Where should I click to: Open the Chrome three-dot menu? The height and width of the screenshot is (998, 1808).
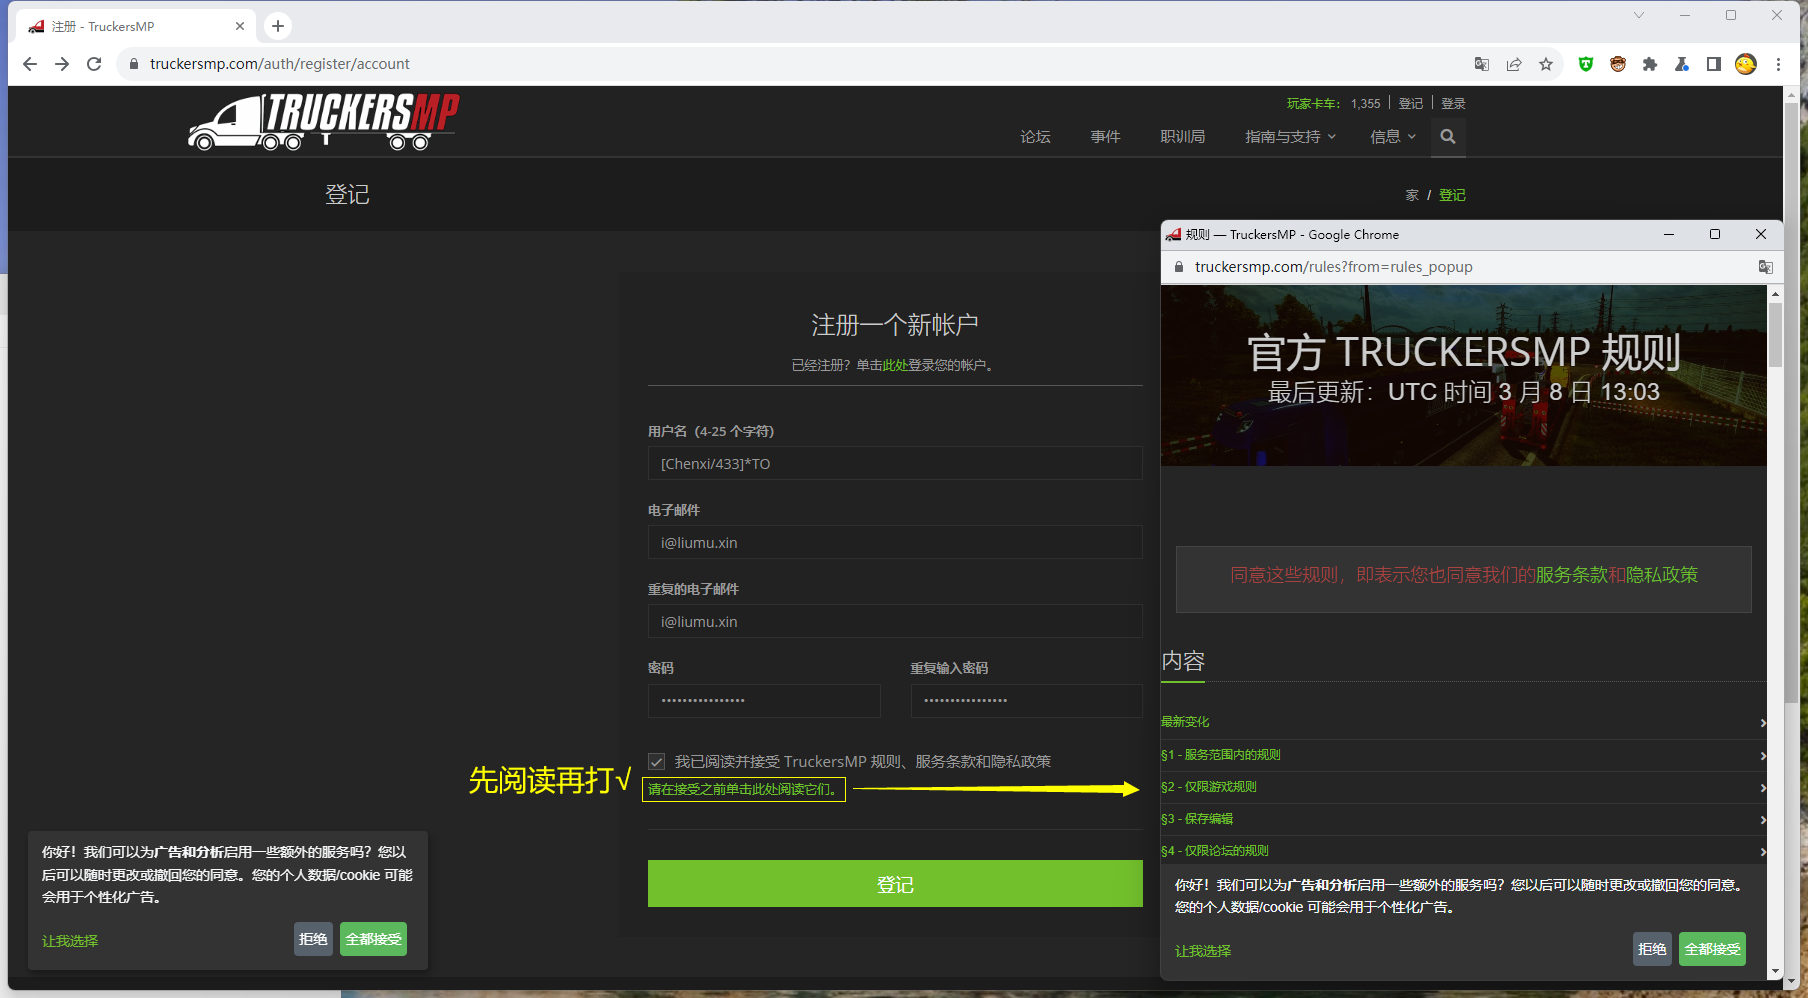1778,64
